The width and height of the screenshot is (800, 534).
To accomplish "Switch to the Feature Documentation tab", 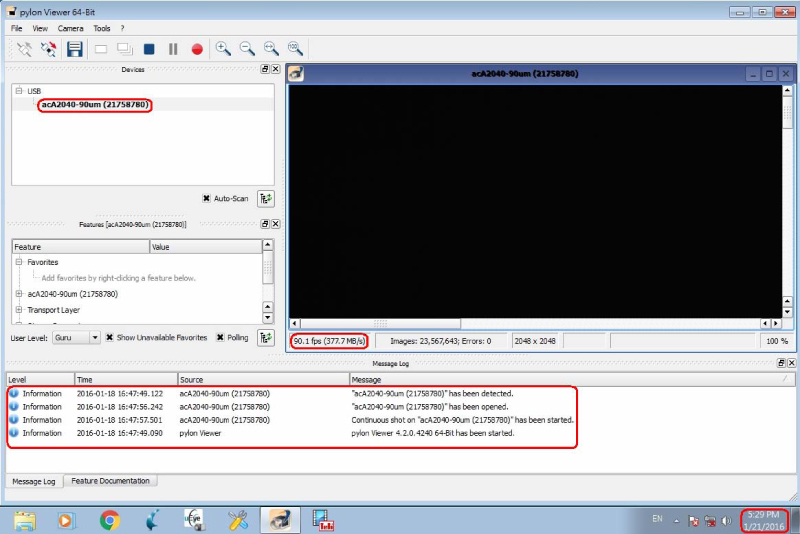I will click(110, 481).
